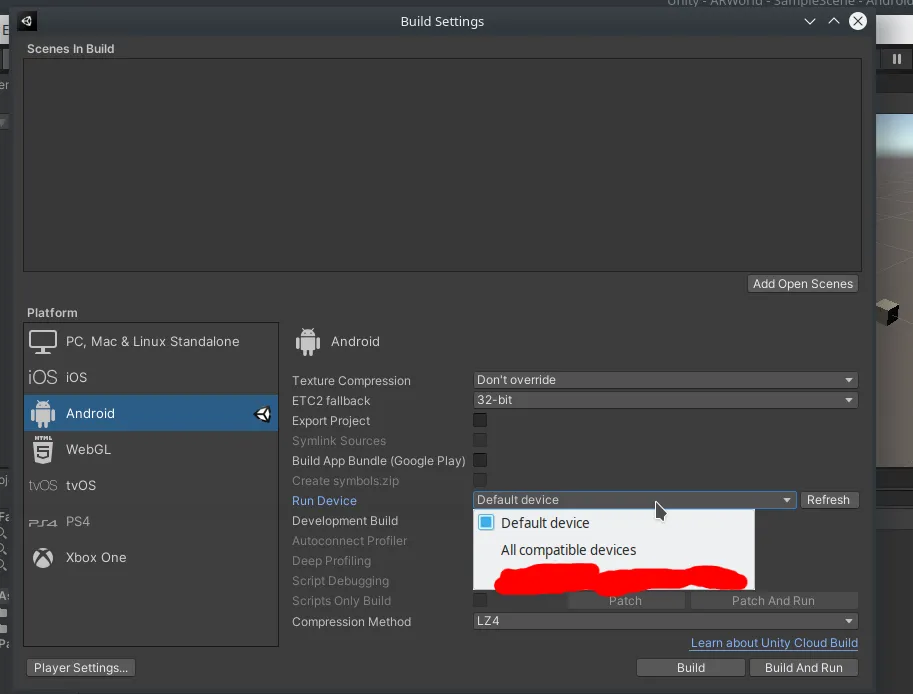Screen dimensions: 913x694
Task: Click the Build App Bundle (Google Play) label
Action: (379, 461)
